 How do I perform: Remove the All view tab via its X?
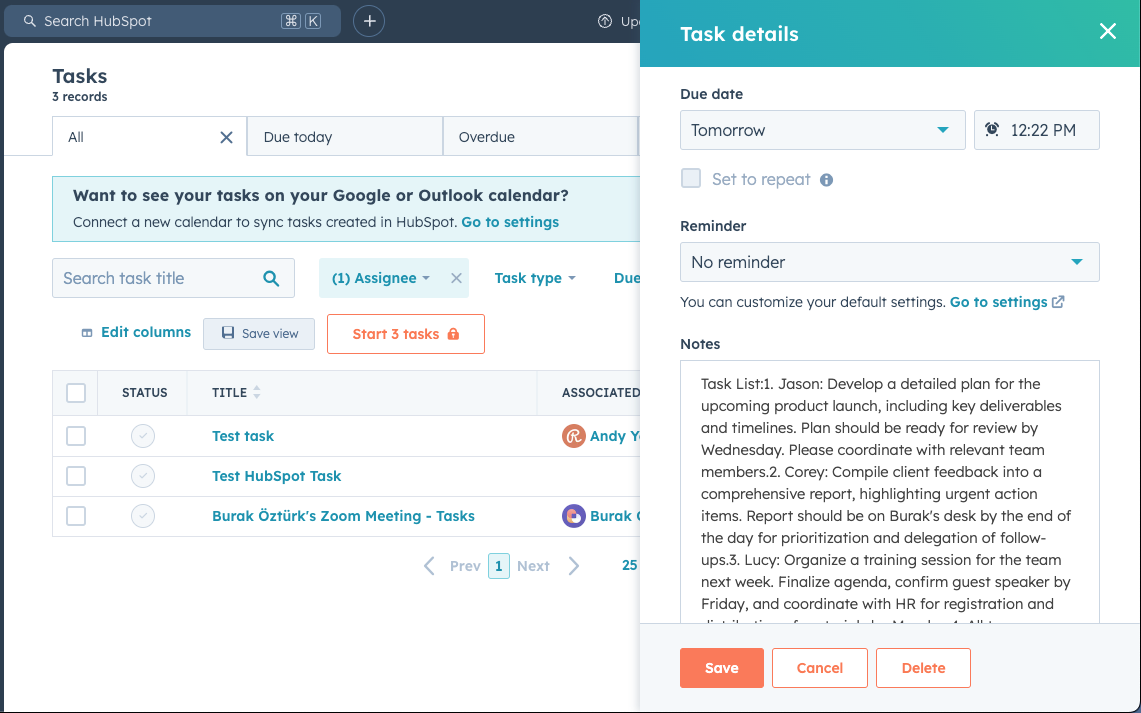click(x=226, y=138)
